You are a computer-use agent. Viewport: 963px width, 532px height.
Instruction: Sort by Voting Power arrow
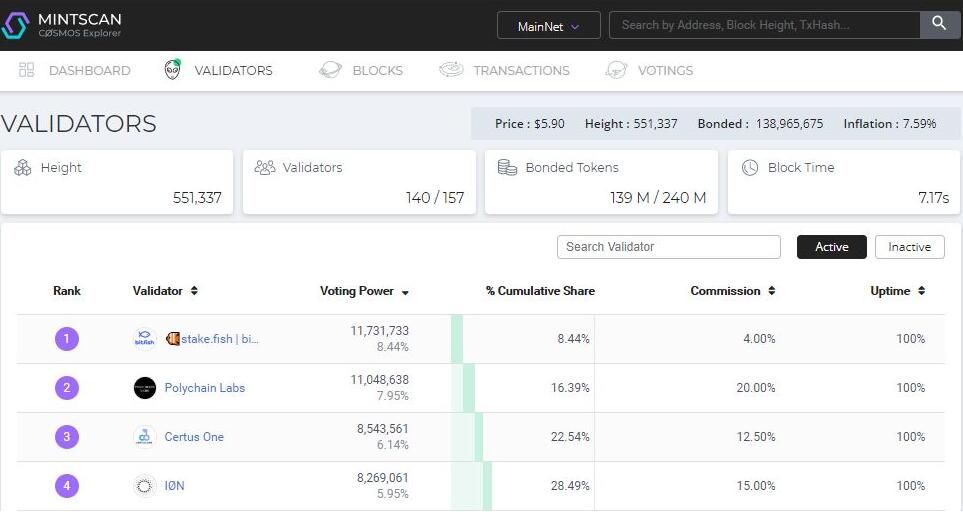pos(405,293)
